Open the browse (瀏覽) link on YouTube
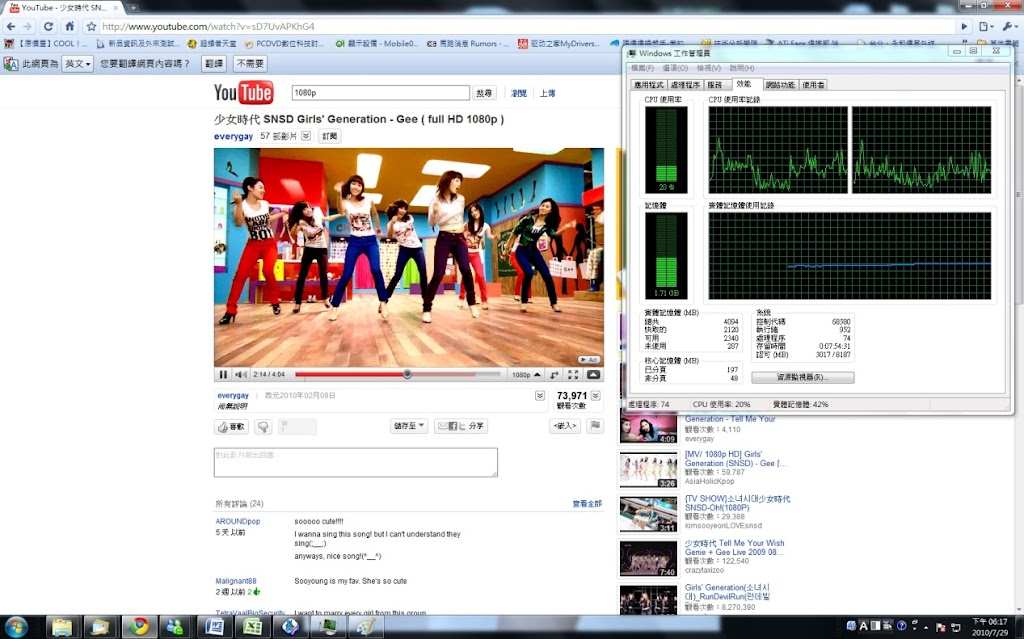This screenshot has height=639, width=1024. coord(519,93)
